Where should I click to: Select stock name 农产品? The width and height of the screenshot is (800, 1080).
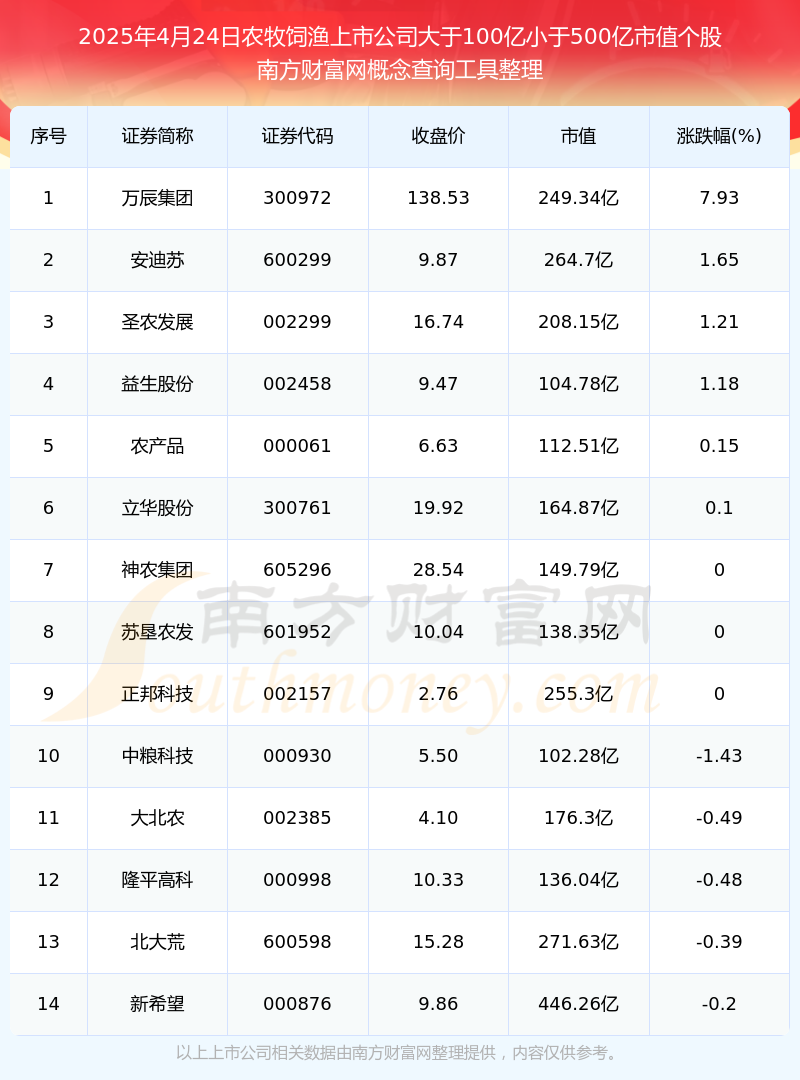pyautogui.click(x=157, y=446)
